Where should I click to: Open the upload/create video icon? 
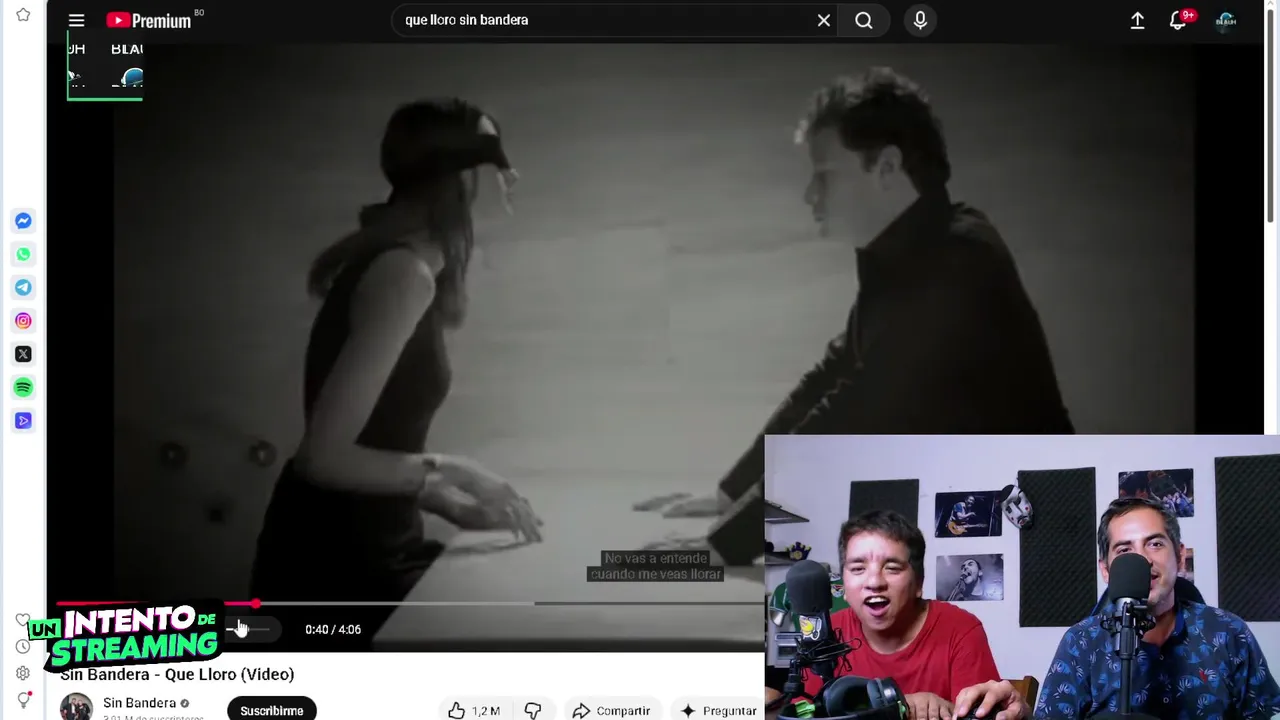1137,20
